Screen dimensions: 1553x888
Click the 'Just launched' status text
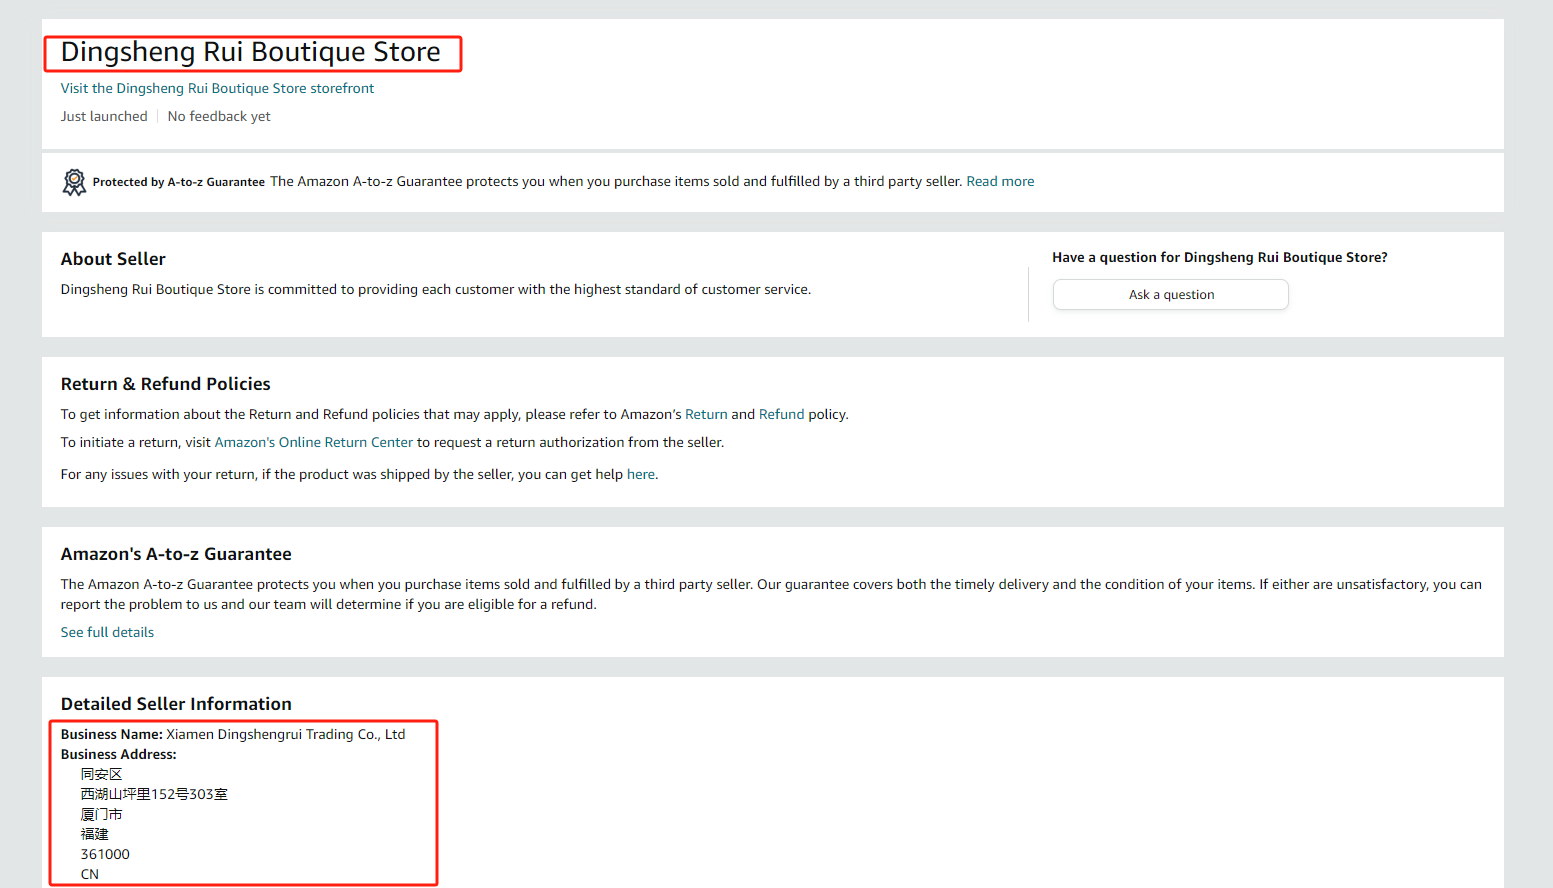pyautogui.click(x=104, y=116)
